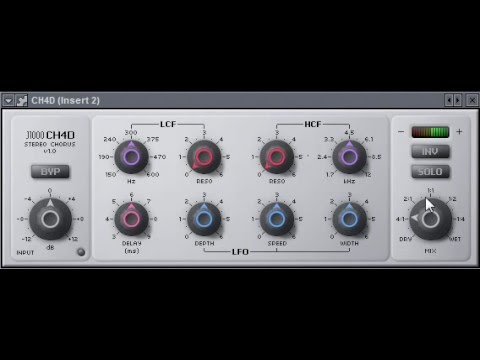Open the plugin options dropdown arrow
The height and width of the screenshot is (360, 480).
[x=8, y=100]
